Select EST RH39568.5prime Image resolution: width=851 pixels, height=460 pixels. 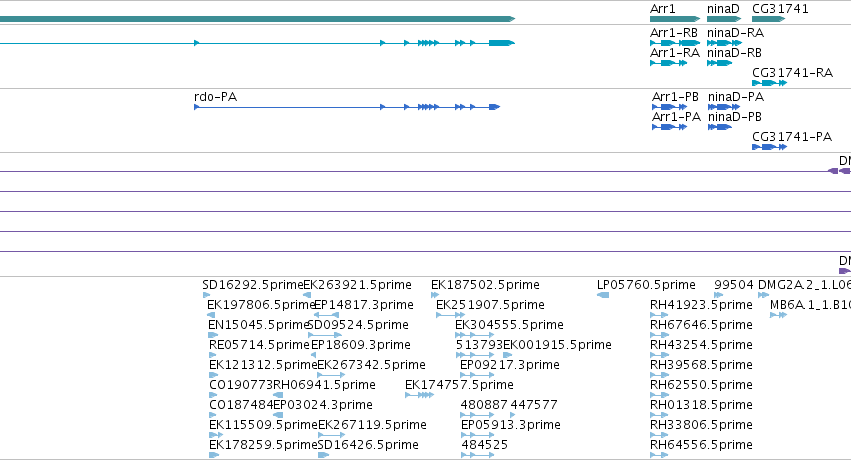[701, 365]
